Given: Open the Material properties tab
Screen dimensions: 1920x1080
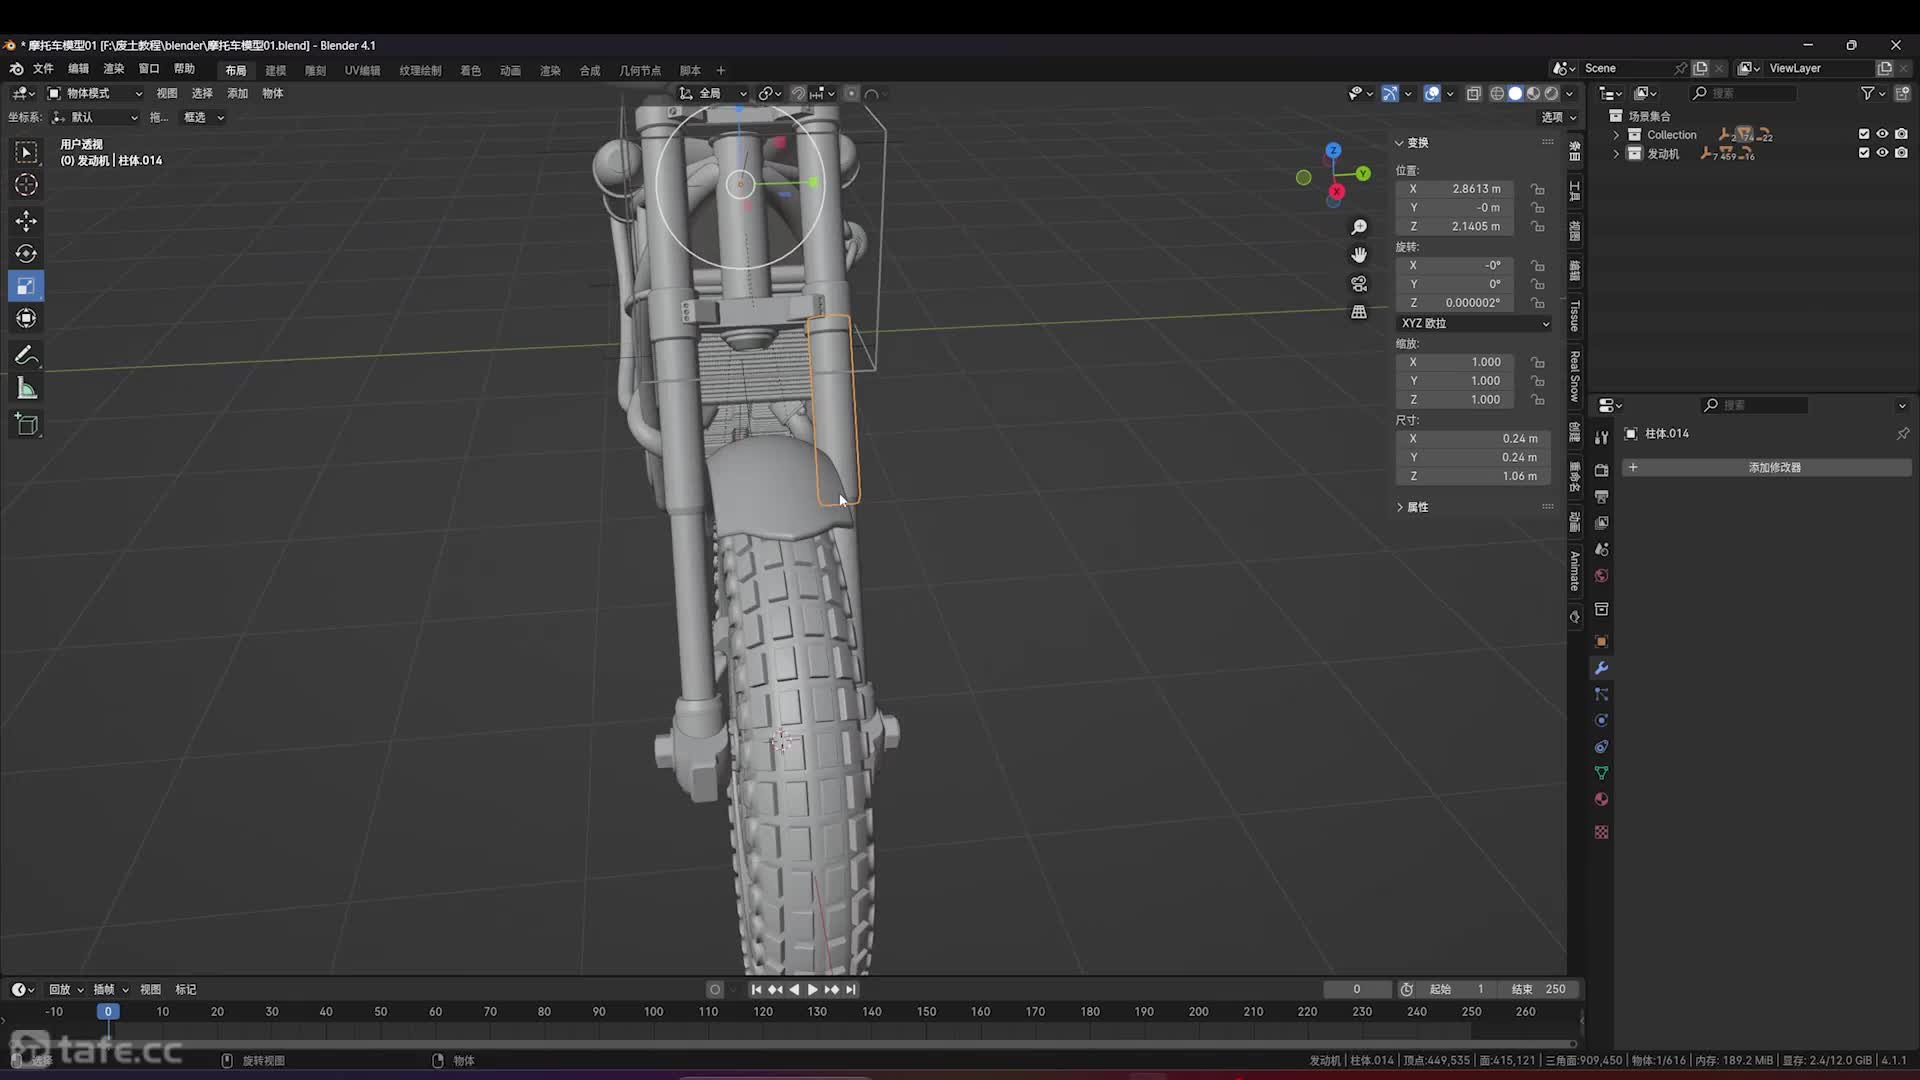Looking at the screenshot, I should (1601, 799).
